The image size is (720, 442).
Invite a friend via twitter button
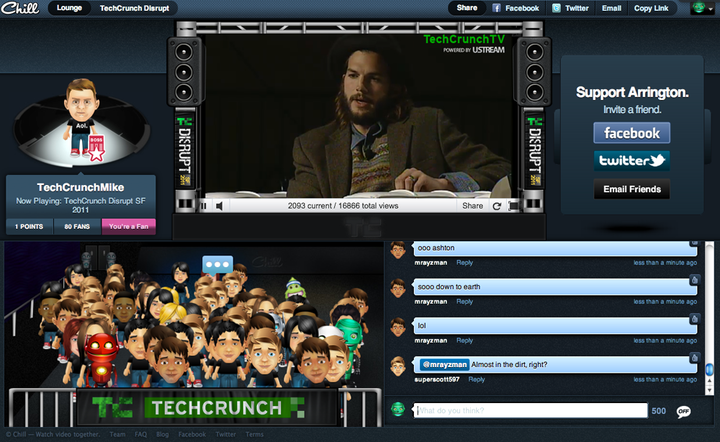(631, 161)
